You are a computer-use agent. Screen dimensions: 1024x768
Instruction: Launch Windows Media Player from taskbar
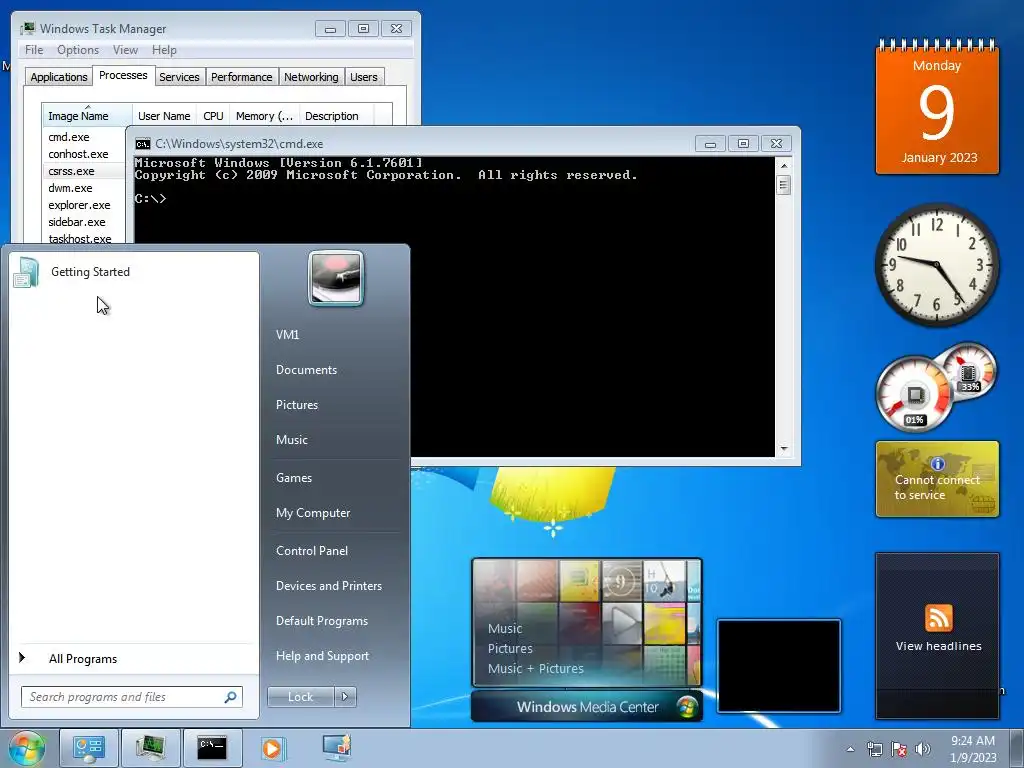272,748
